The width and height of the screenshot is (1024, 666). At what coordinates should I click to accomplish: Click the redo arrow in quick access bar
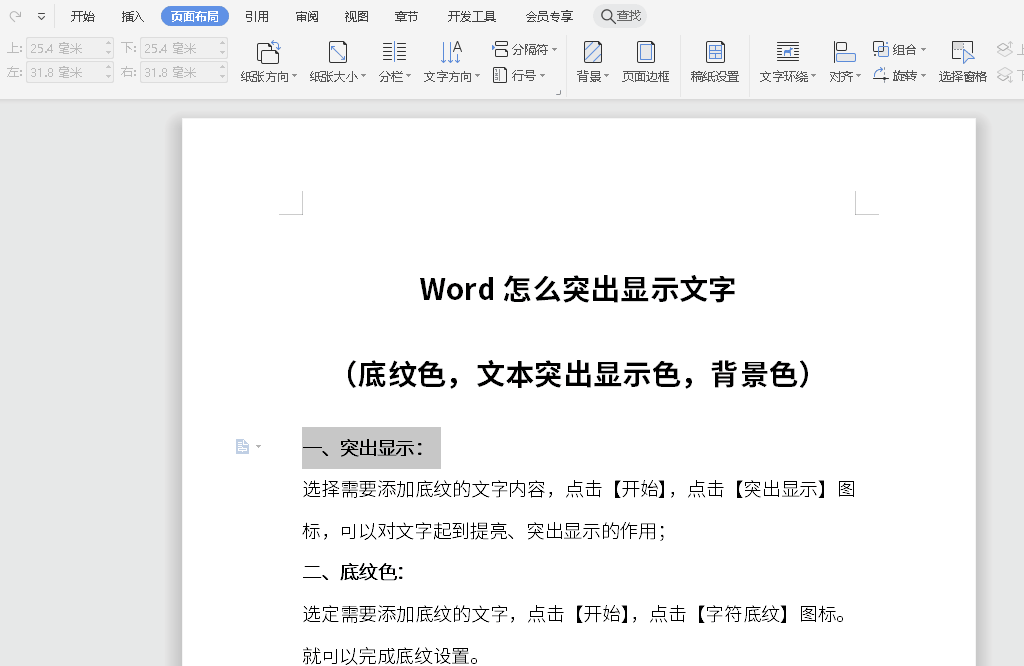tap(15, 16)
